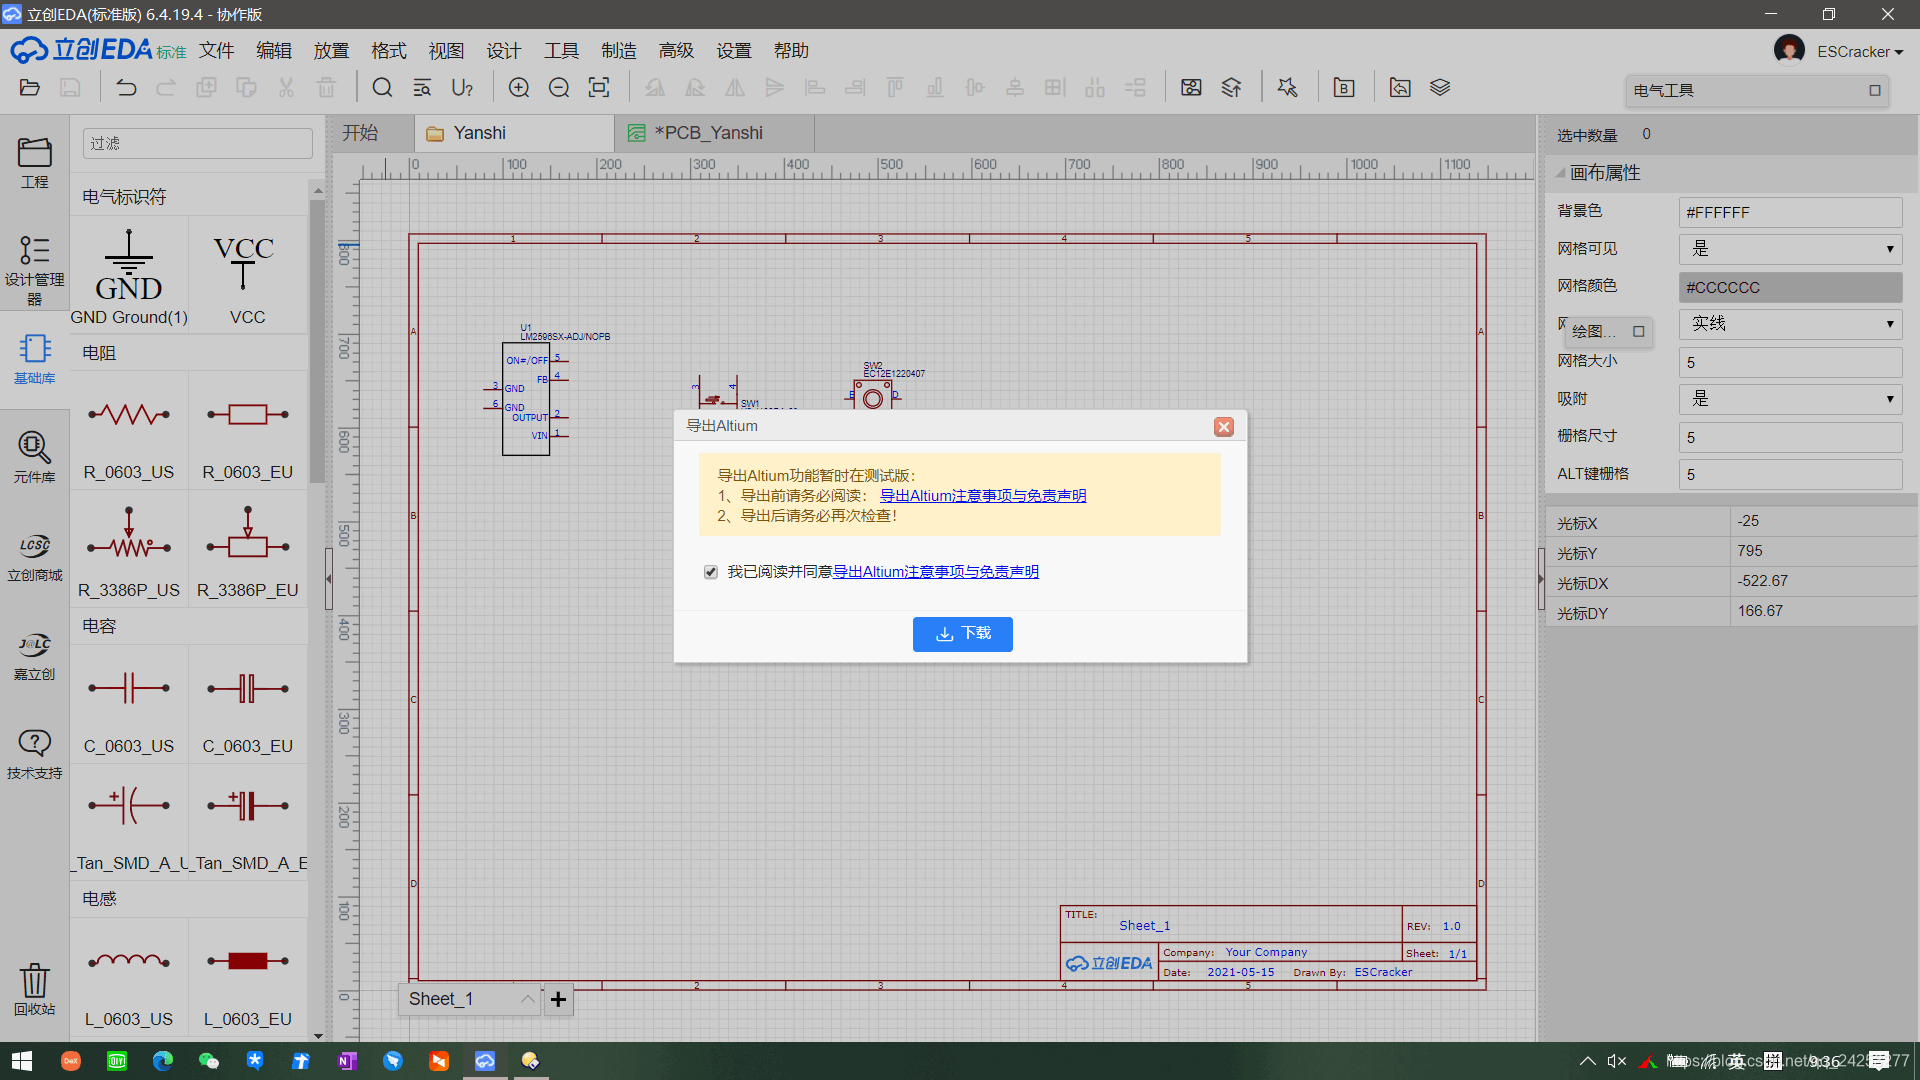
Task: Click the 过滤 filter input field
Action: click(x=197, y=144)
